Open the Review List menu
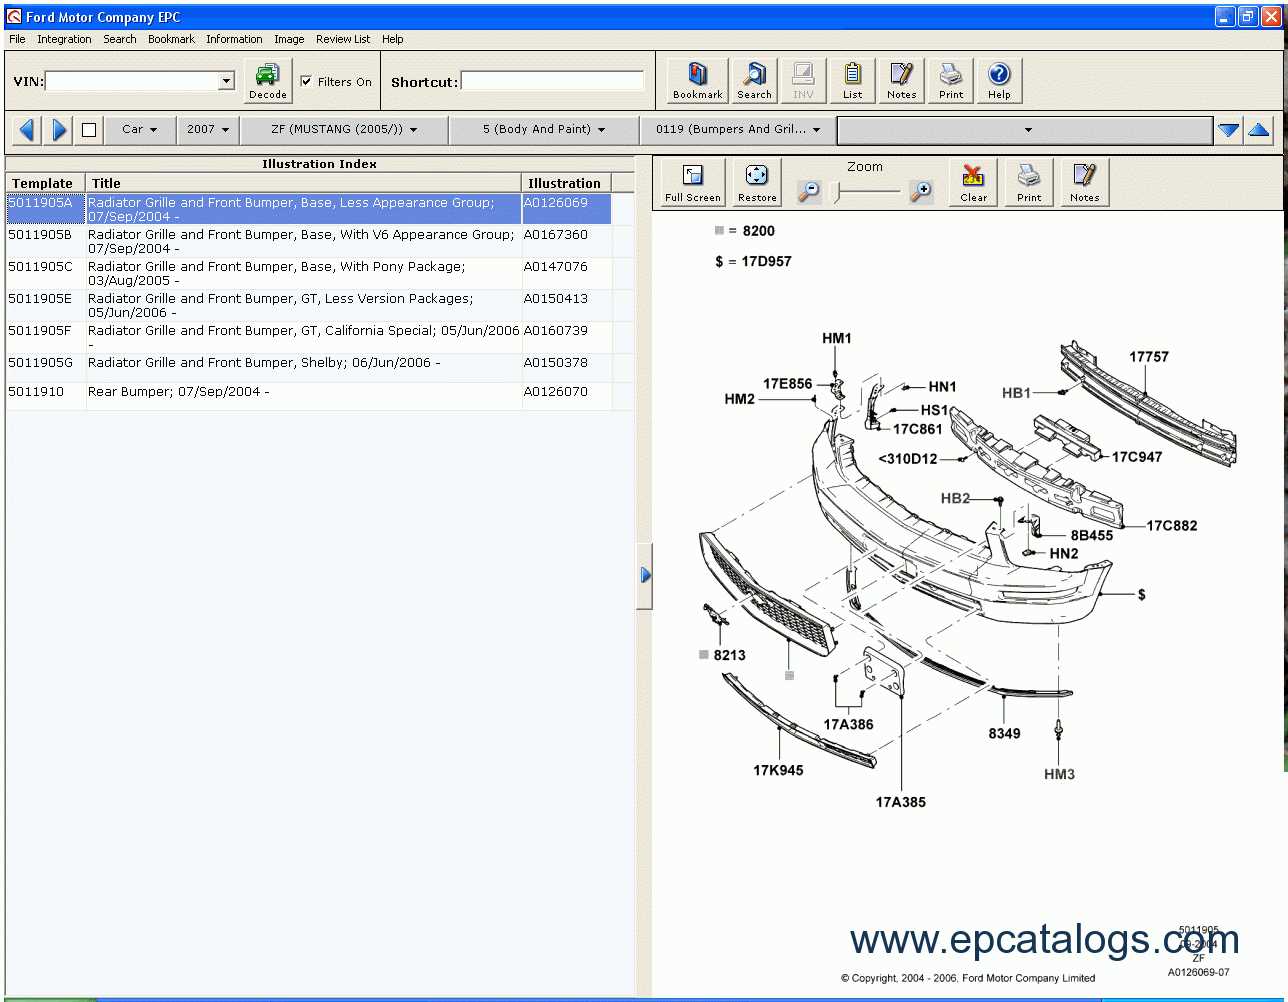 pyautogui.click(x=343, y=39)
